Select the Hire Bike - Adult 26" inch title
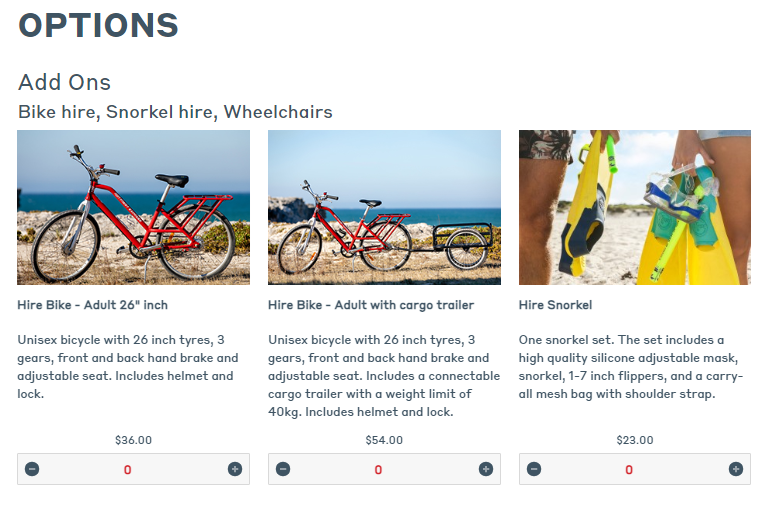Screen dimensions: 772x505 coord(93,305)
